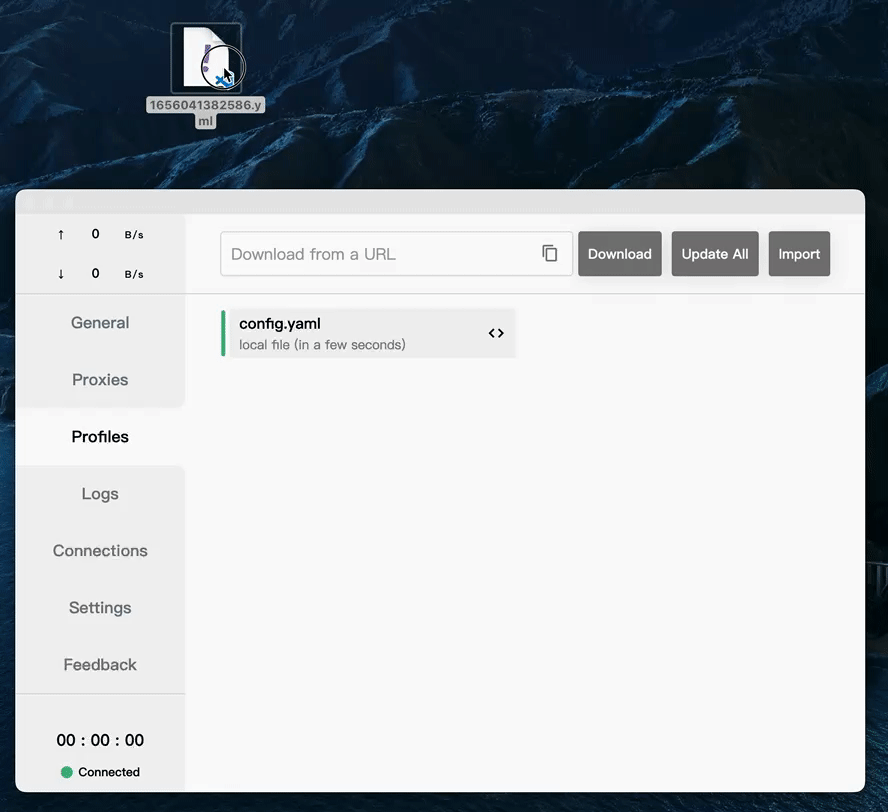
Task: Focus the Download from a URL field
Action: tap(380, 254)
